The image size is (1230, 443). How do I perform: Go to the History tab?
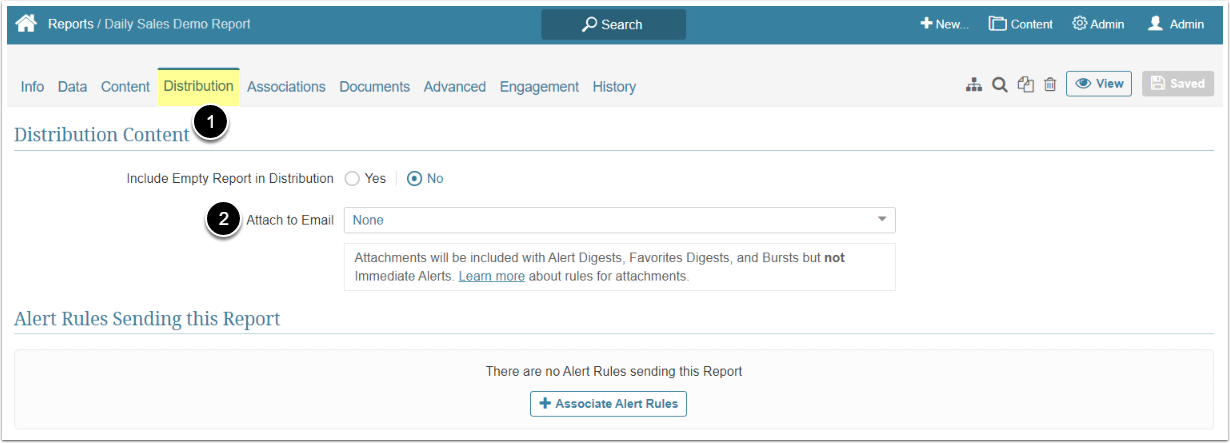coord(614,87)
